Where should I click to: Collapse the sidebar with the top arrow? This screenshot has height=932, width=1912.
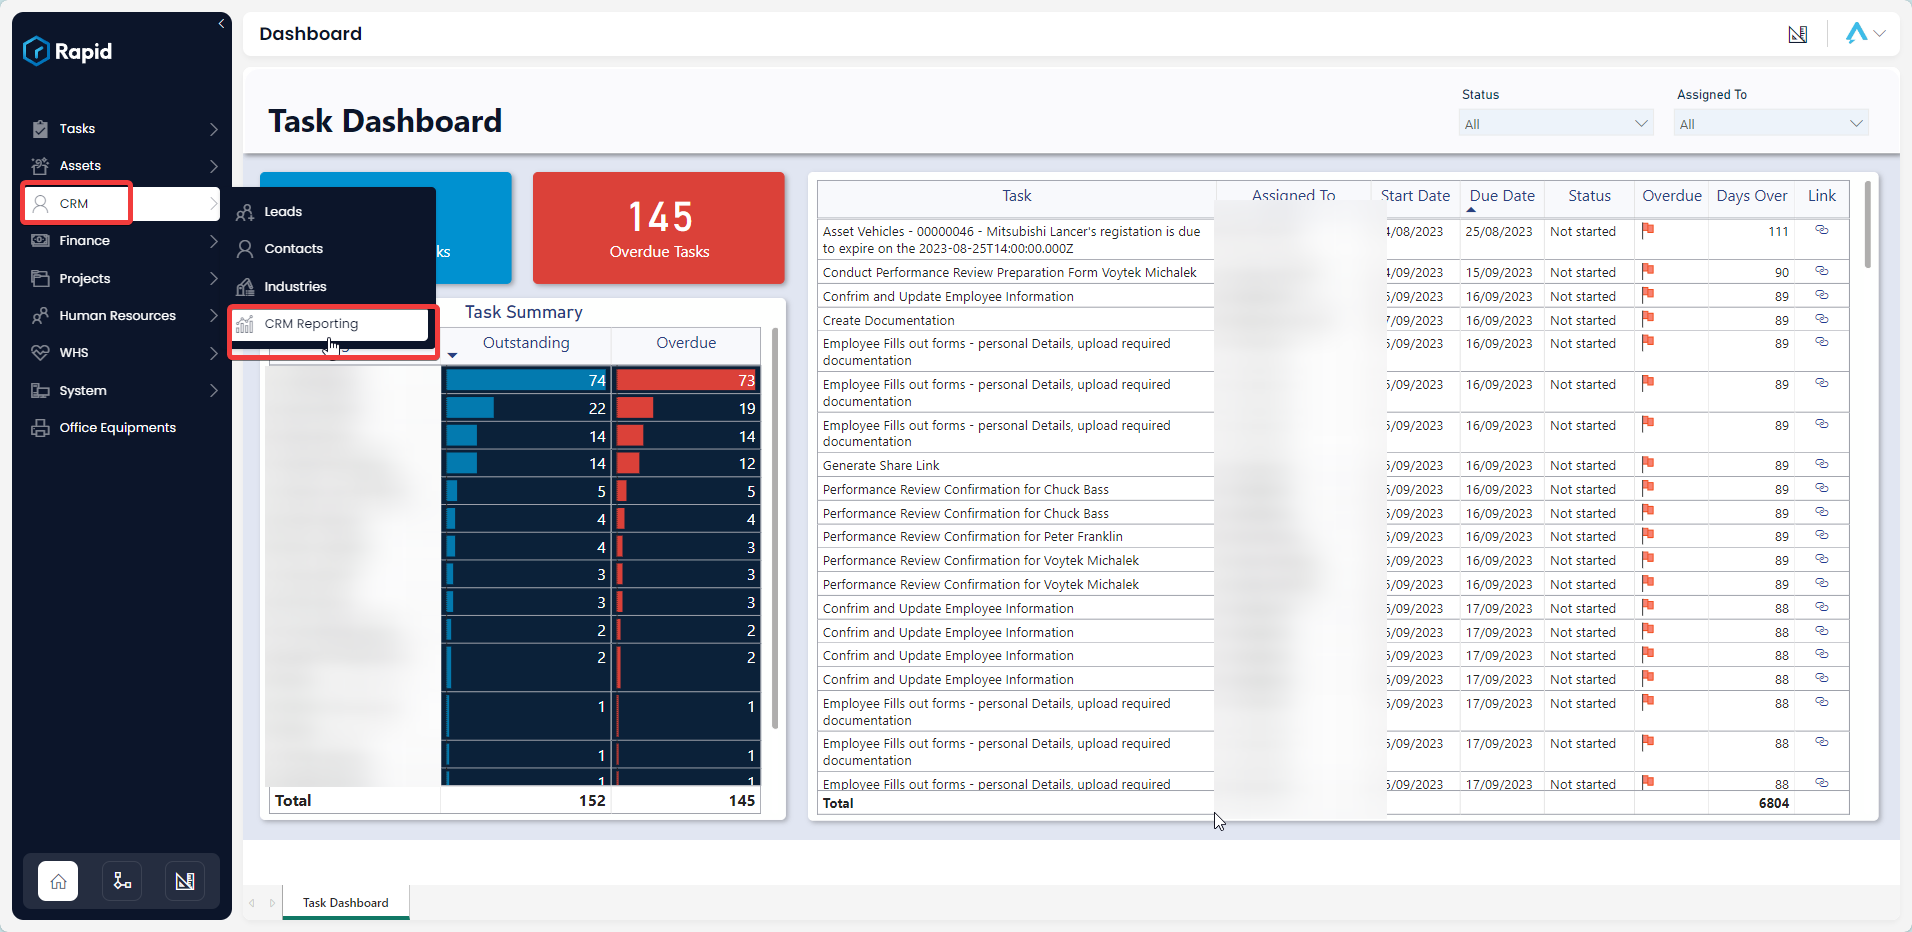221,24
